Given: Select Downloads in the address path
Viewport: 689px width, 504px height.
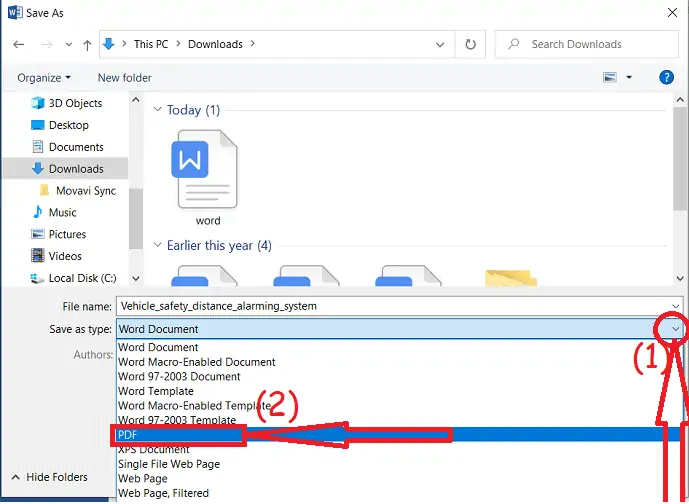Looking at the screenshot, I should coord(215,44).
